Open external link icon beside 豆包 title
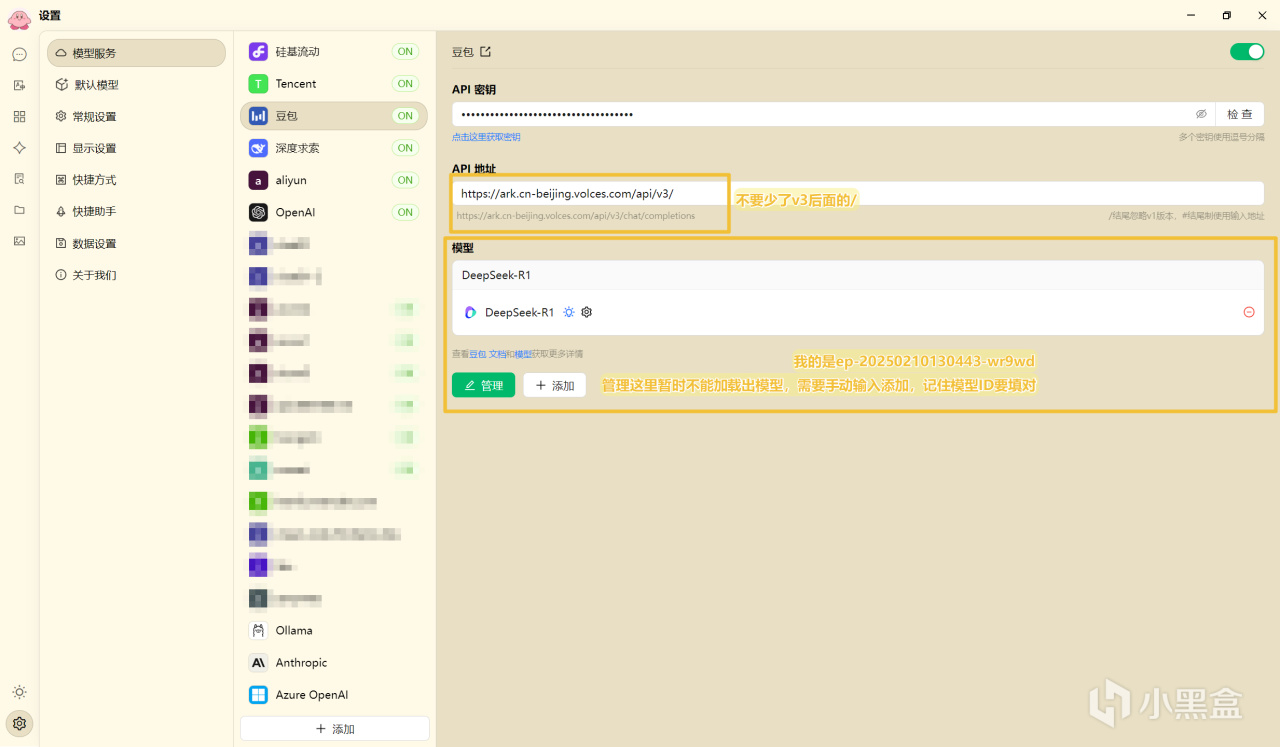Viewport: 1280px width, 747px height. (x=486, y=52)
